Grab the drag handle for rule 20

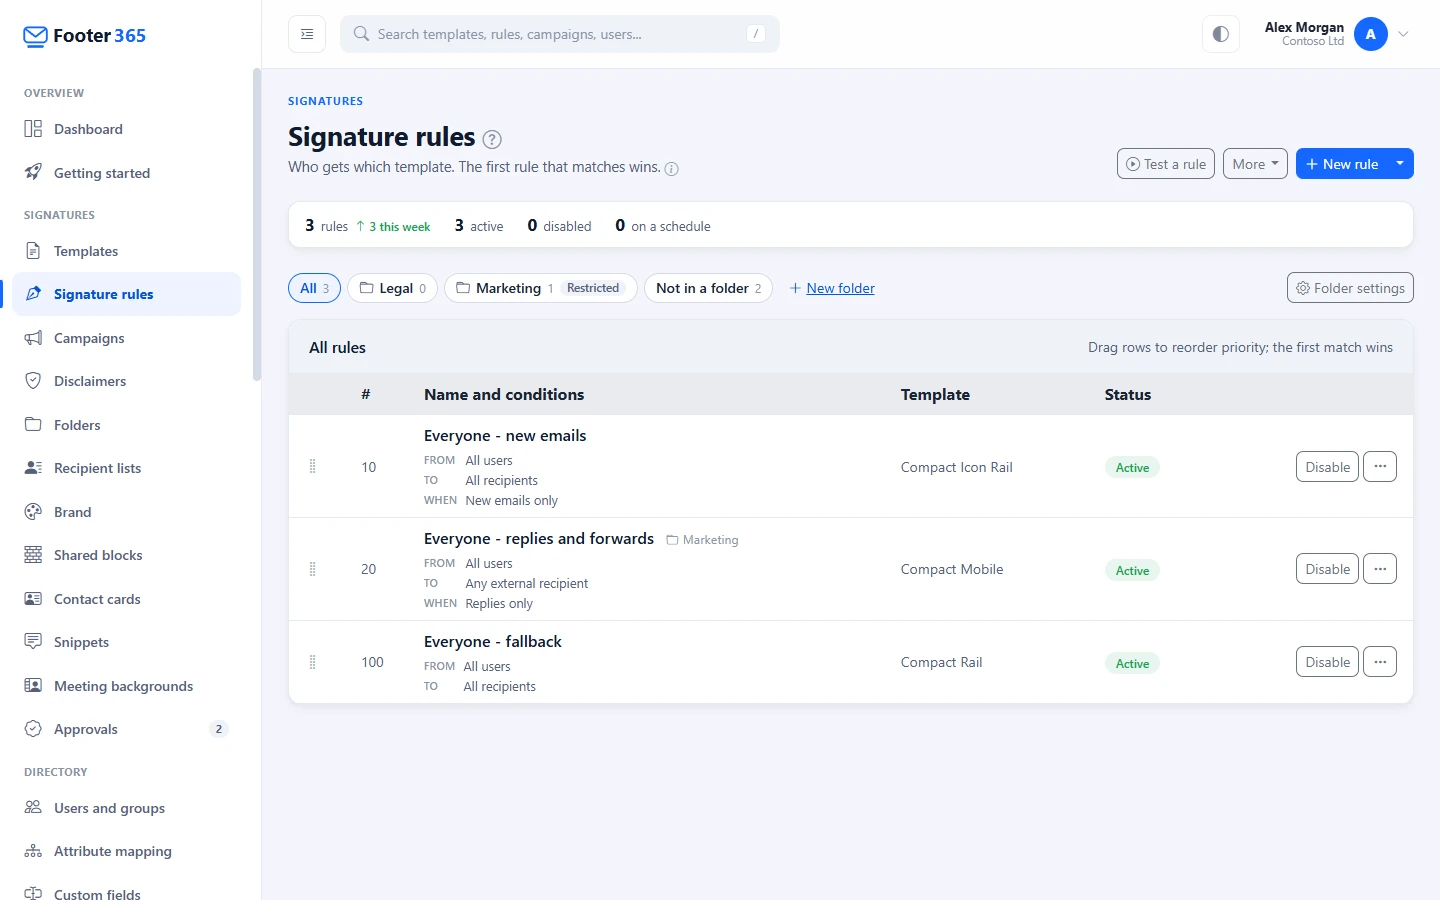[x=313, y=569]
